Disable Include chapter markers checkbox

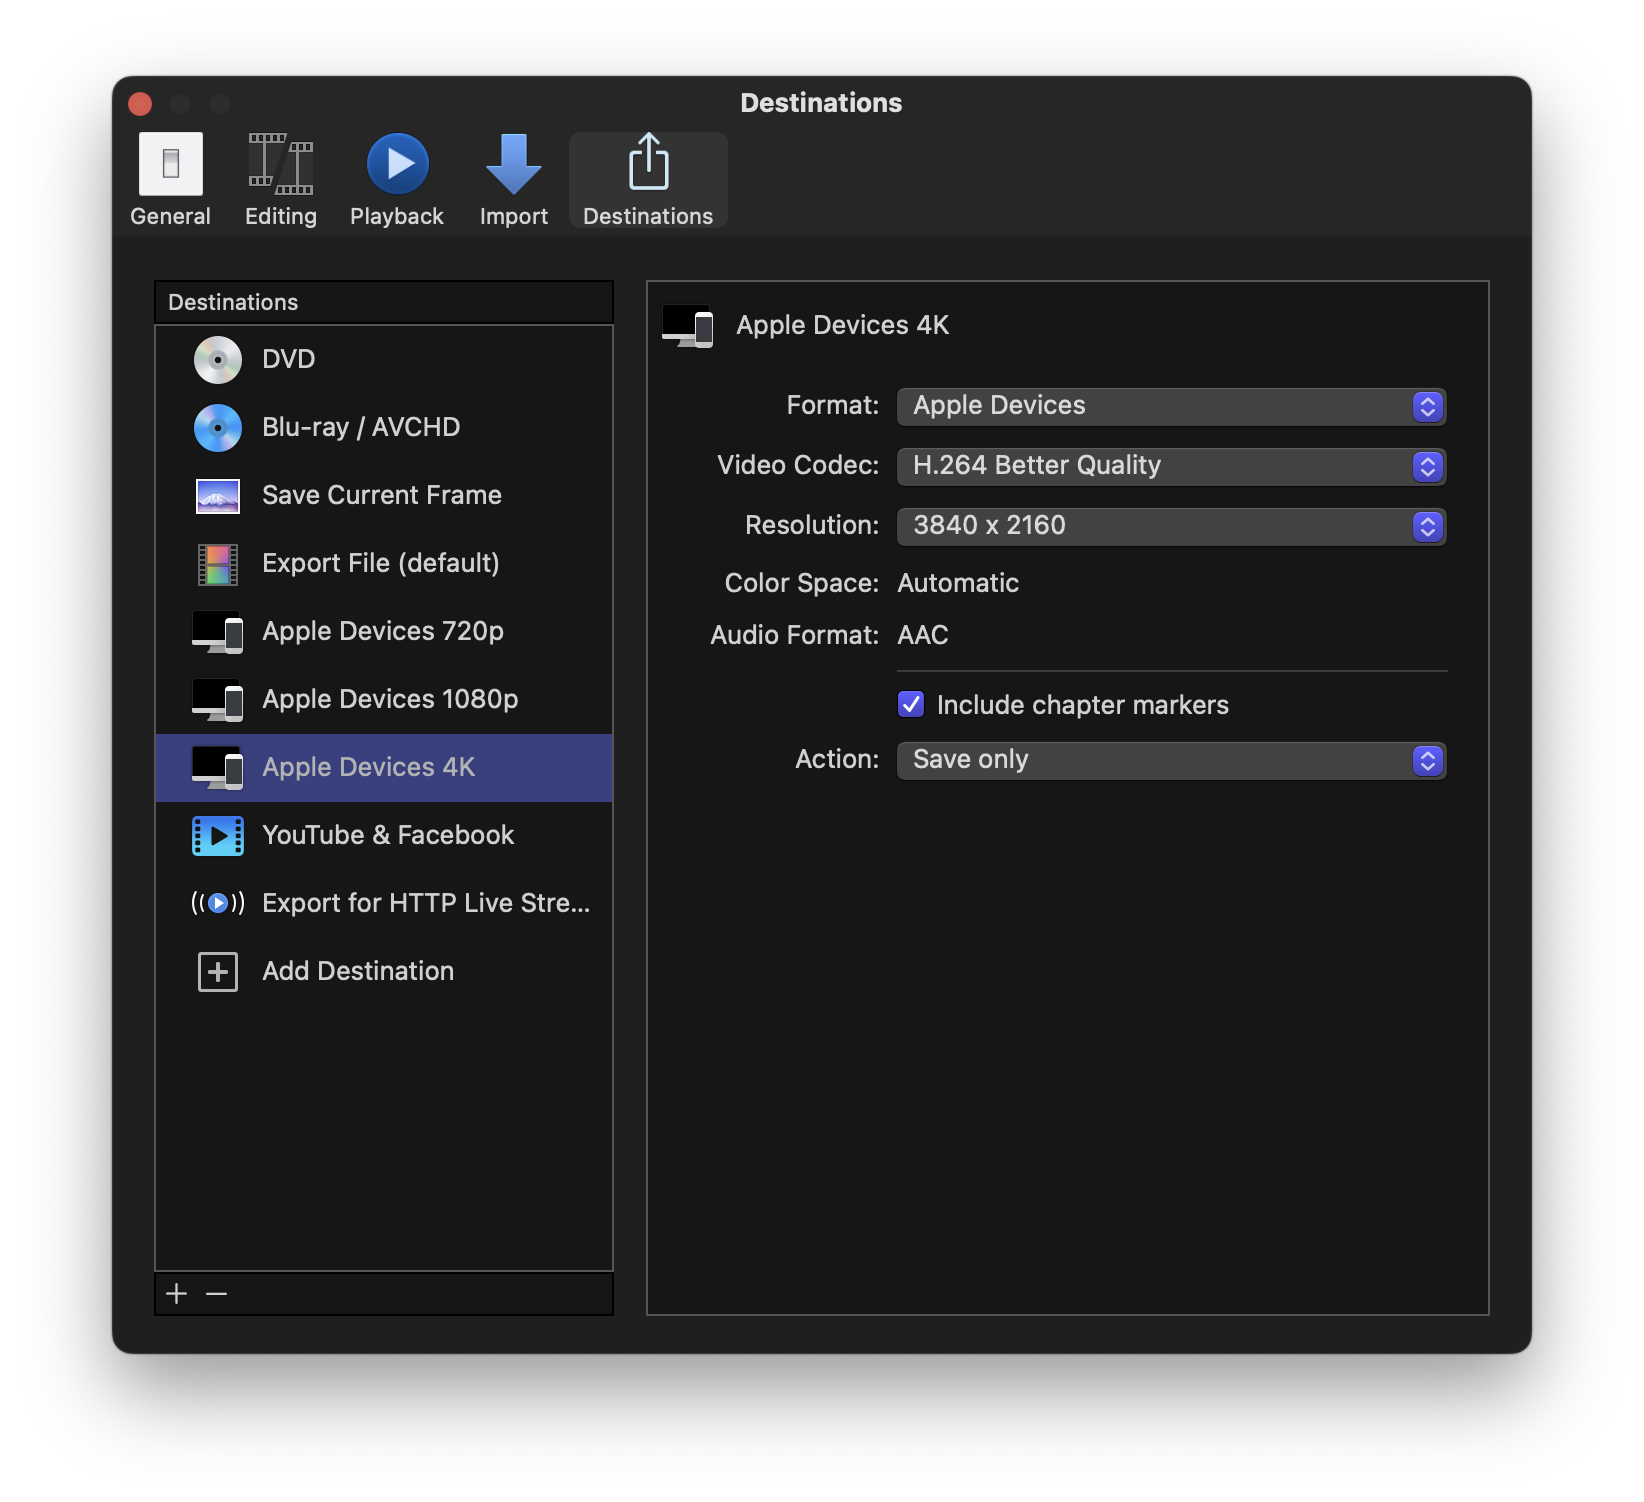[x=911, y=705]
